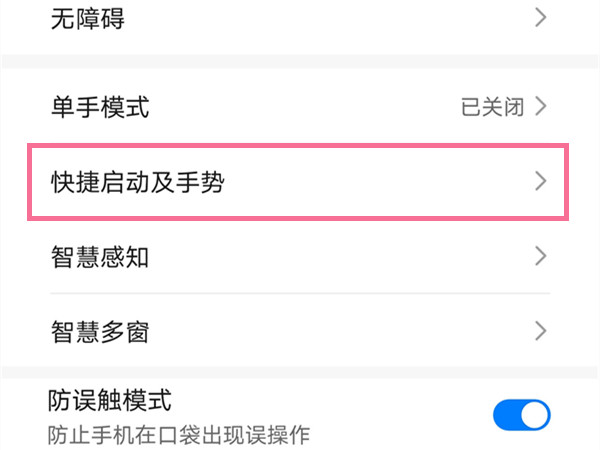Image resolution: width=600 pixels, height=450 pixels.
Task: Tap blank space in the 智慧感知 row
Action: (x=340, y=256)
